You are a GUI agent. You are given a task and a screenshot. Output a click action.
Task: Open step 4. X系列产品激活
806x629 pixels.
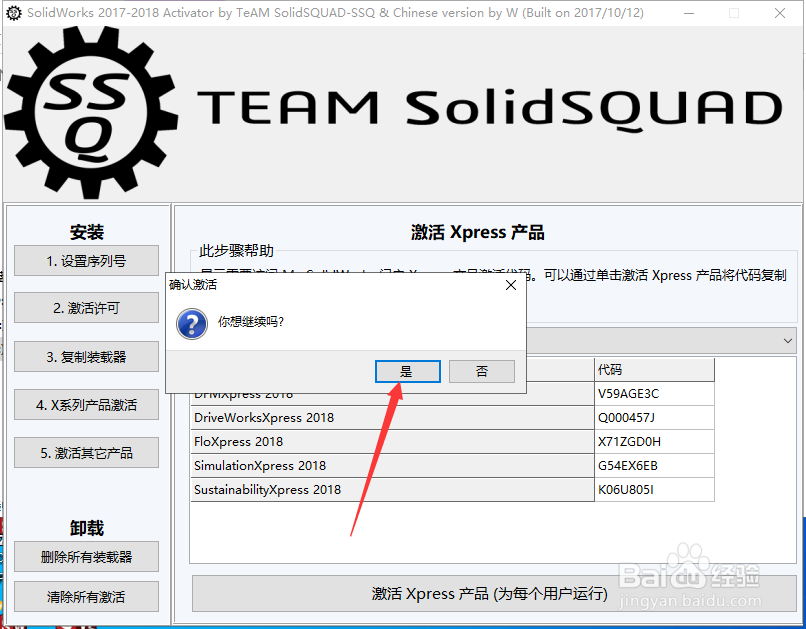tap(86, 404)
